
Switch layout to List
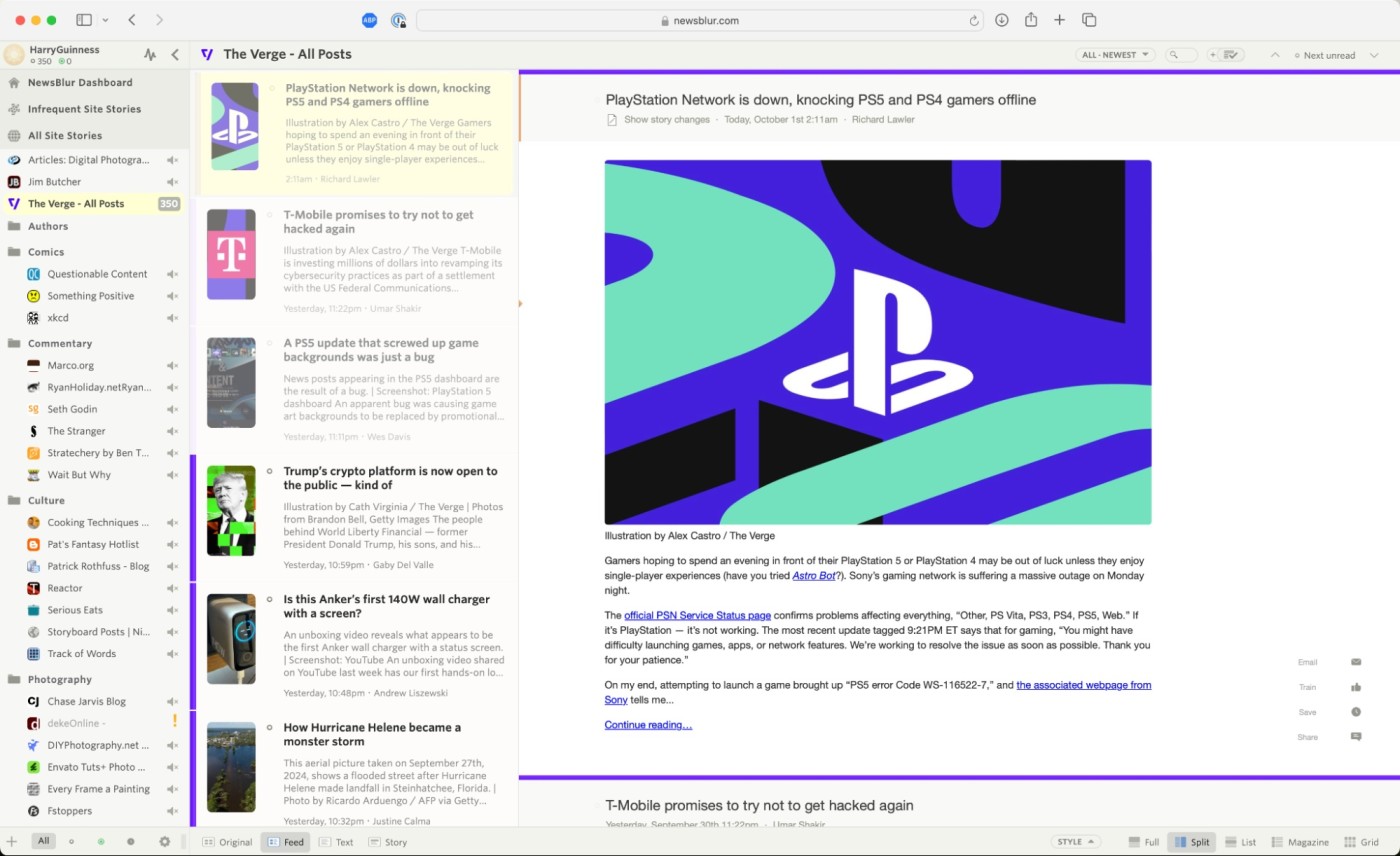click(x=1240, y=842)
